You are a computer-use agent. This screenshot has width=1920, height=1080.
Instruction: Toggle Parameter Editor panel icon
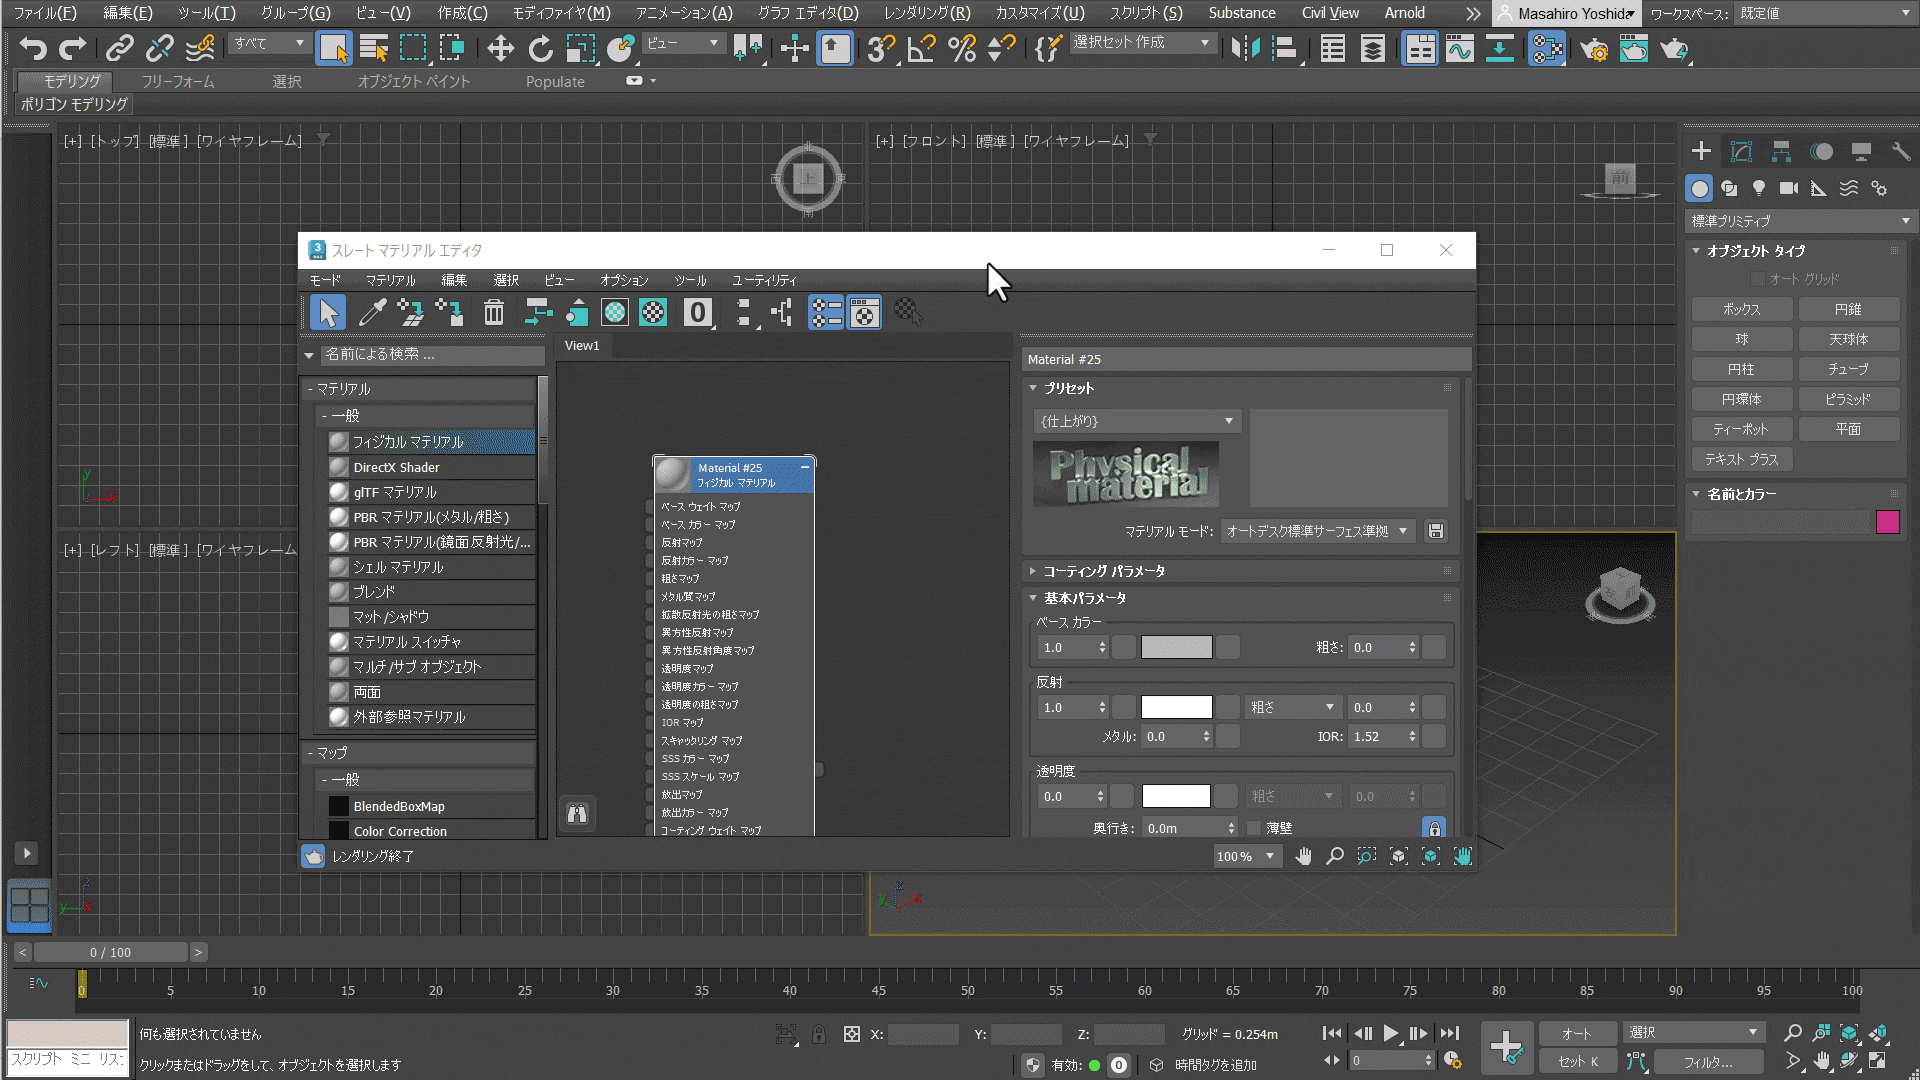pyautogui.click(x=864, y=313)
